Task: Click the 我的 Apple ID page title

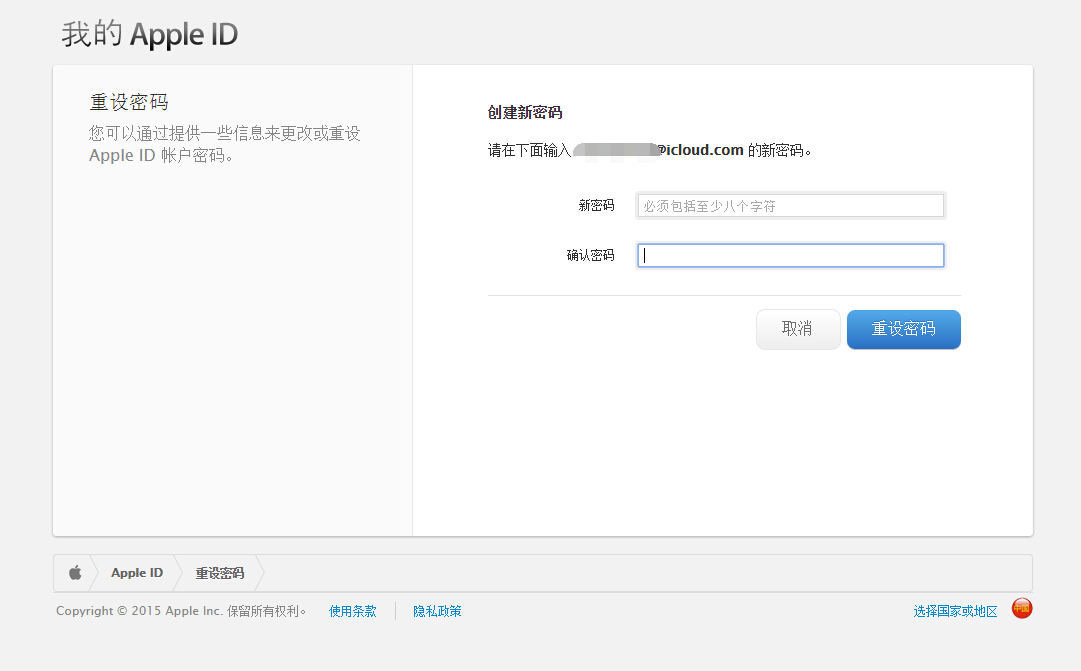Action: [150, 34]
